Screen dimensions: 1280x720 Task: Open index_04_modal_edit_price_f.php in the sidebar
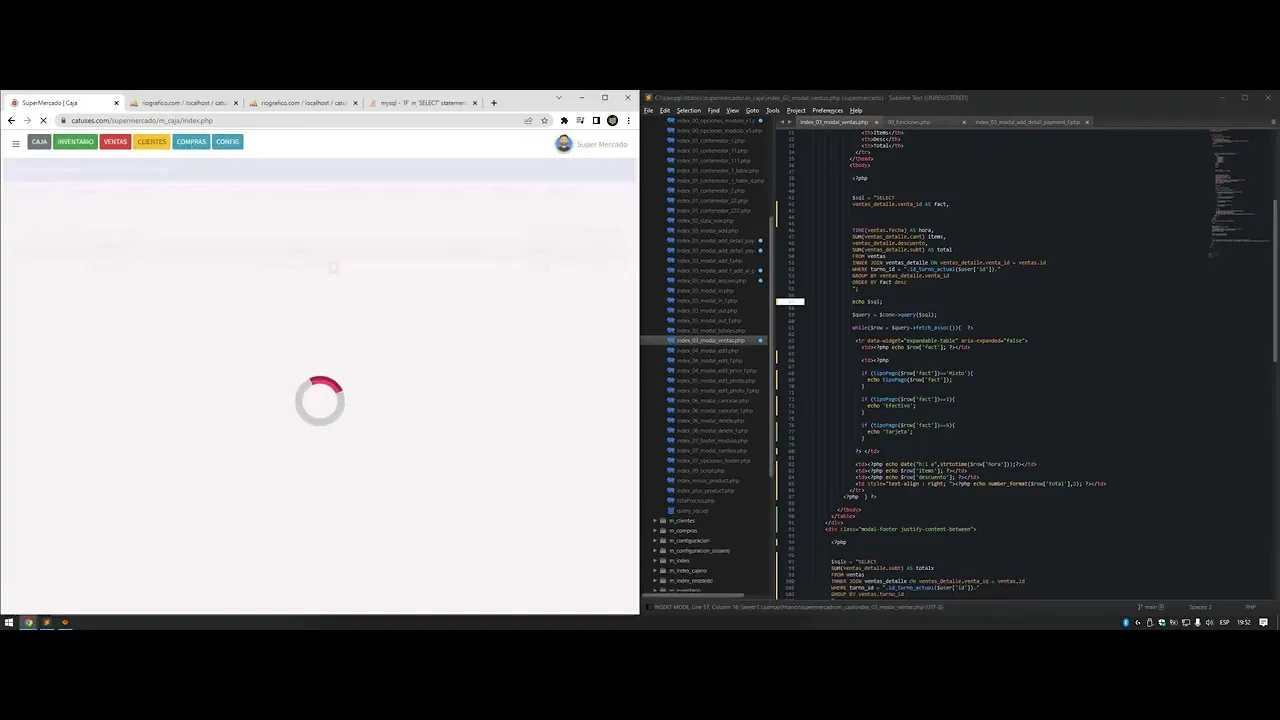716,370
